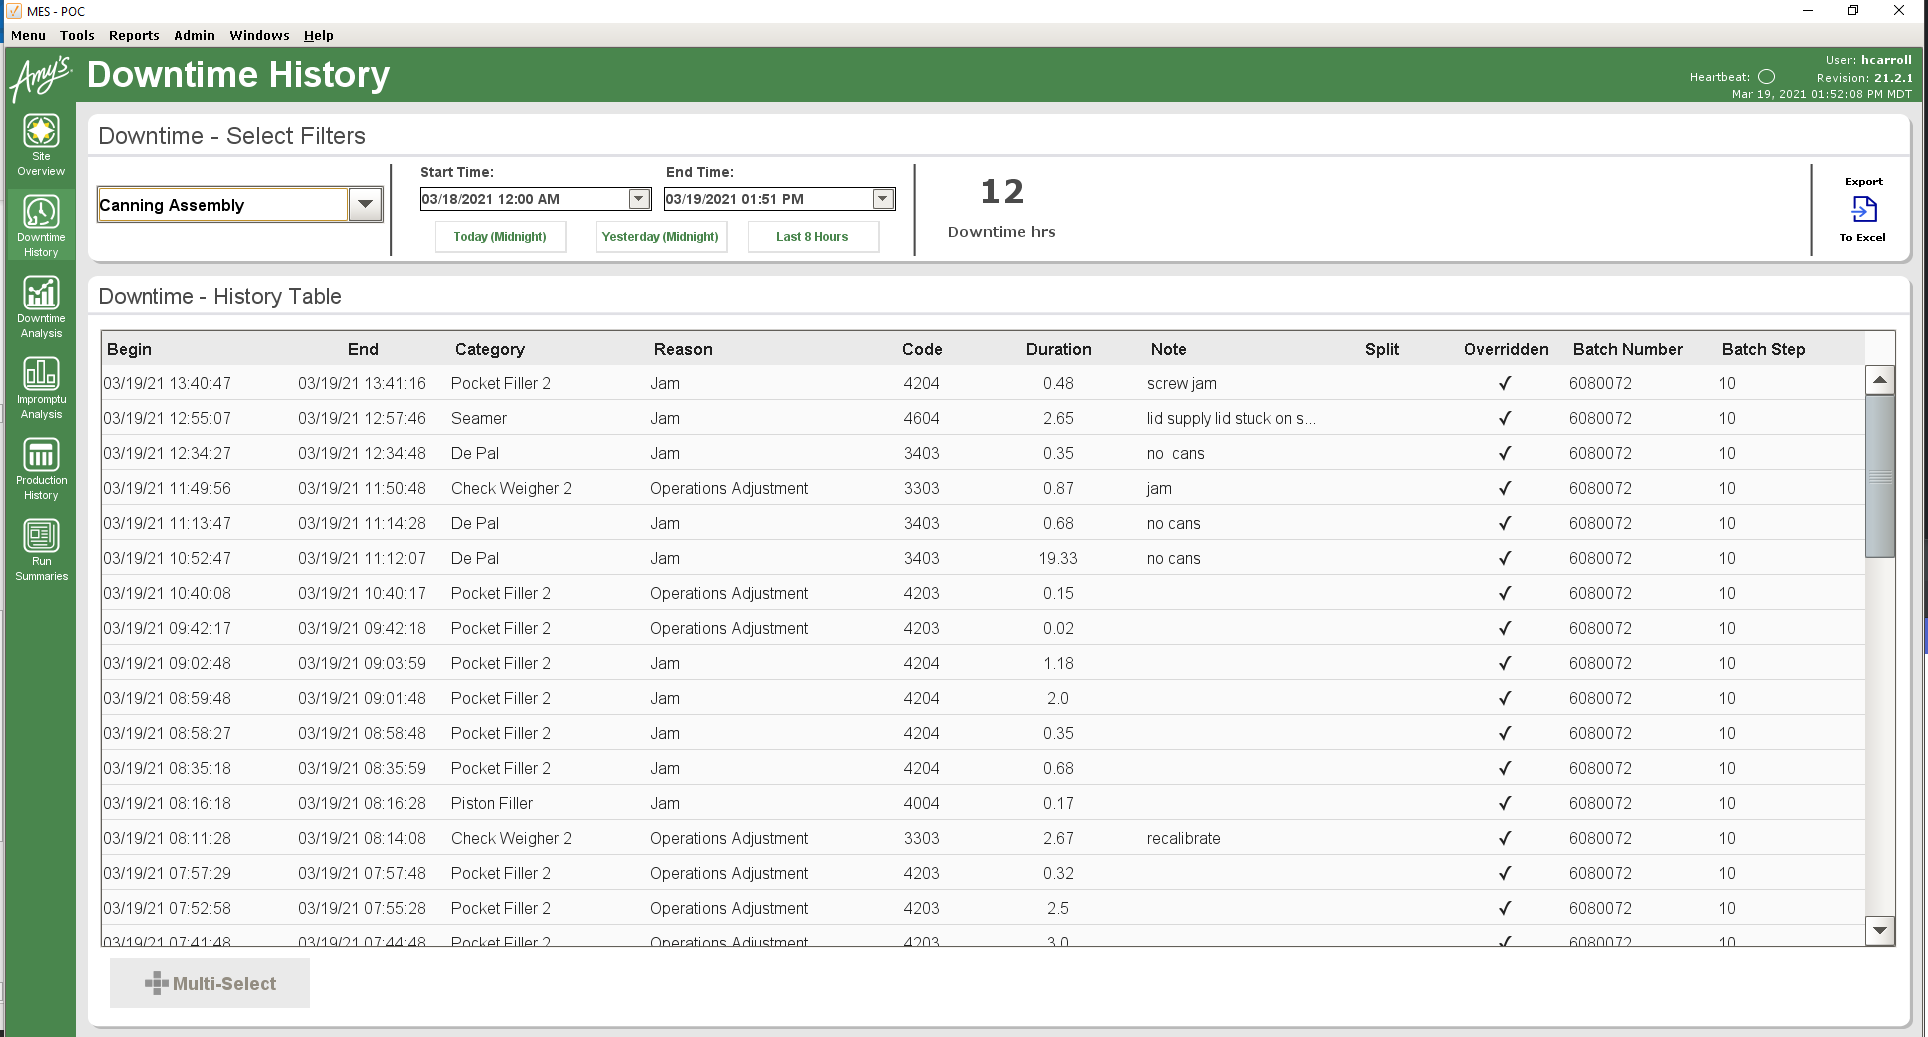Sort by the End column header

[x=363, y=349]
